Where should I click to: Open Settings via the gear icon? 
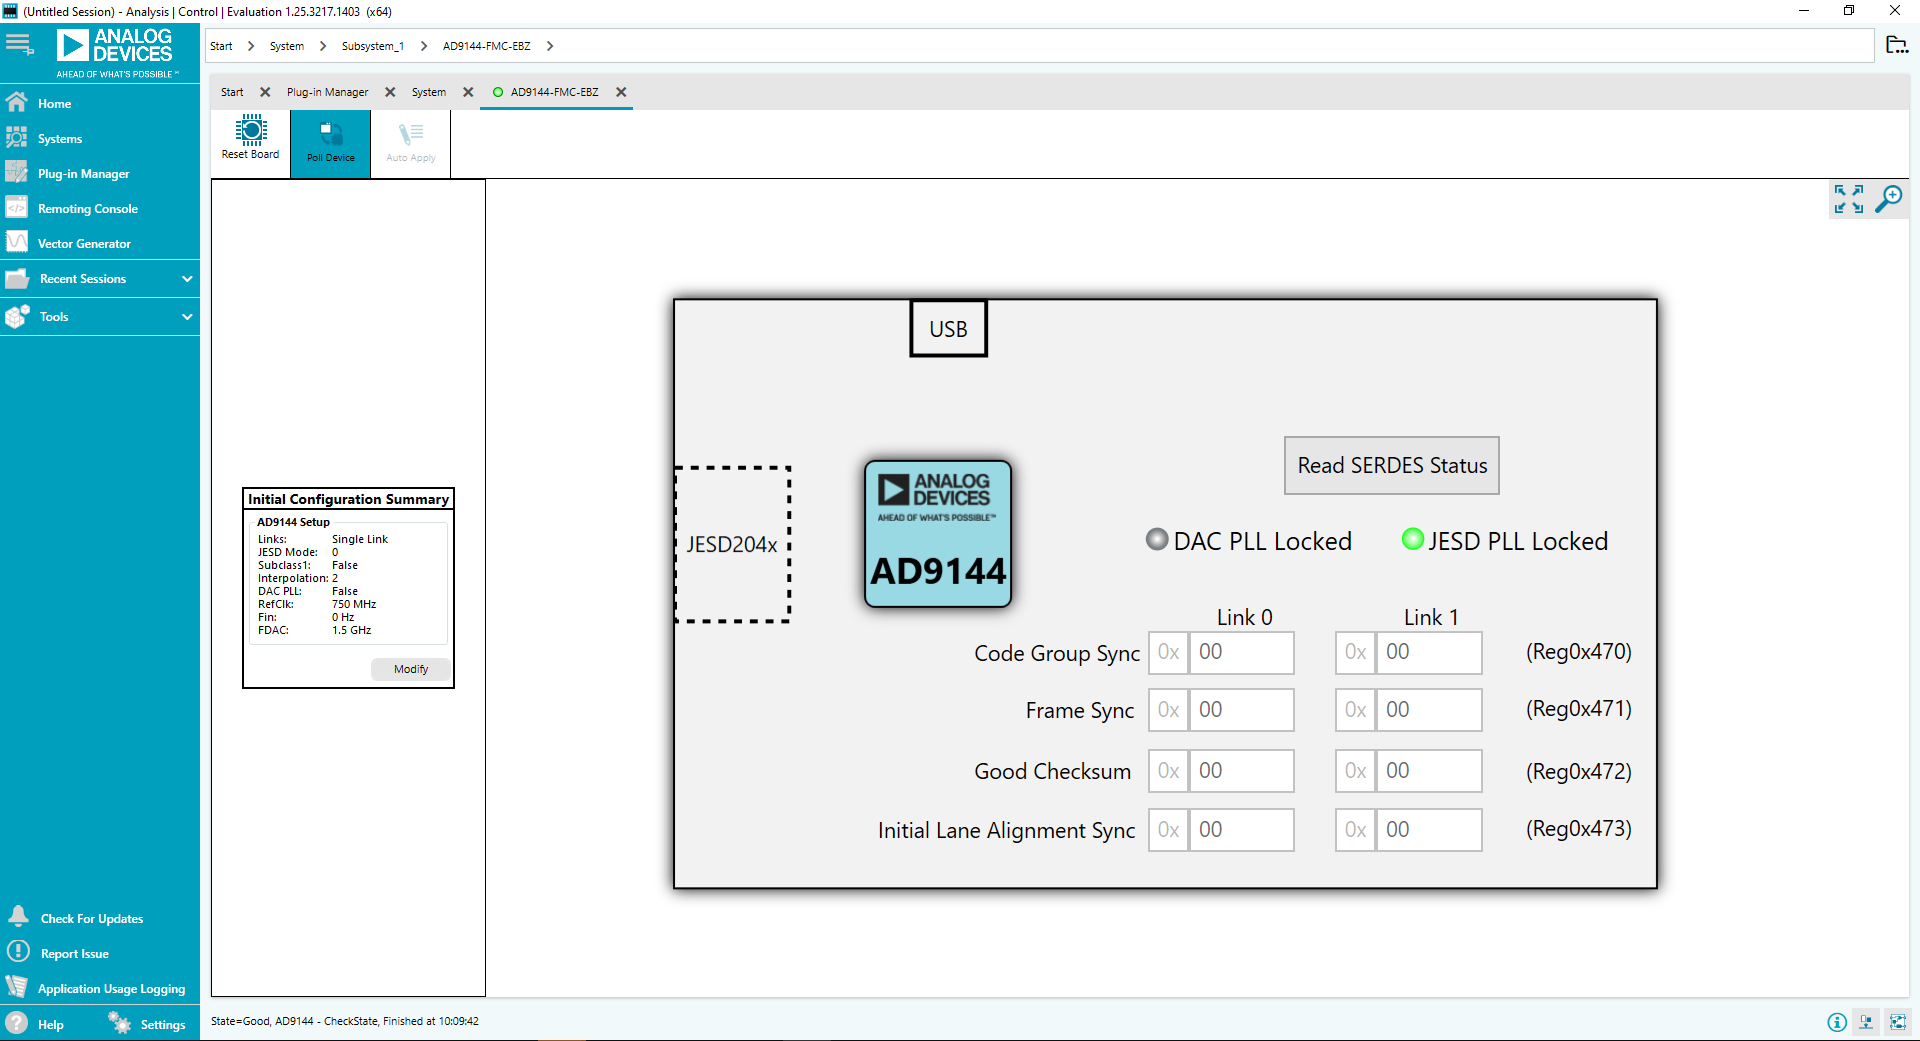tap(120, 1023)
